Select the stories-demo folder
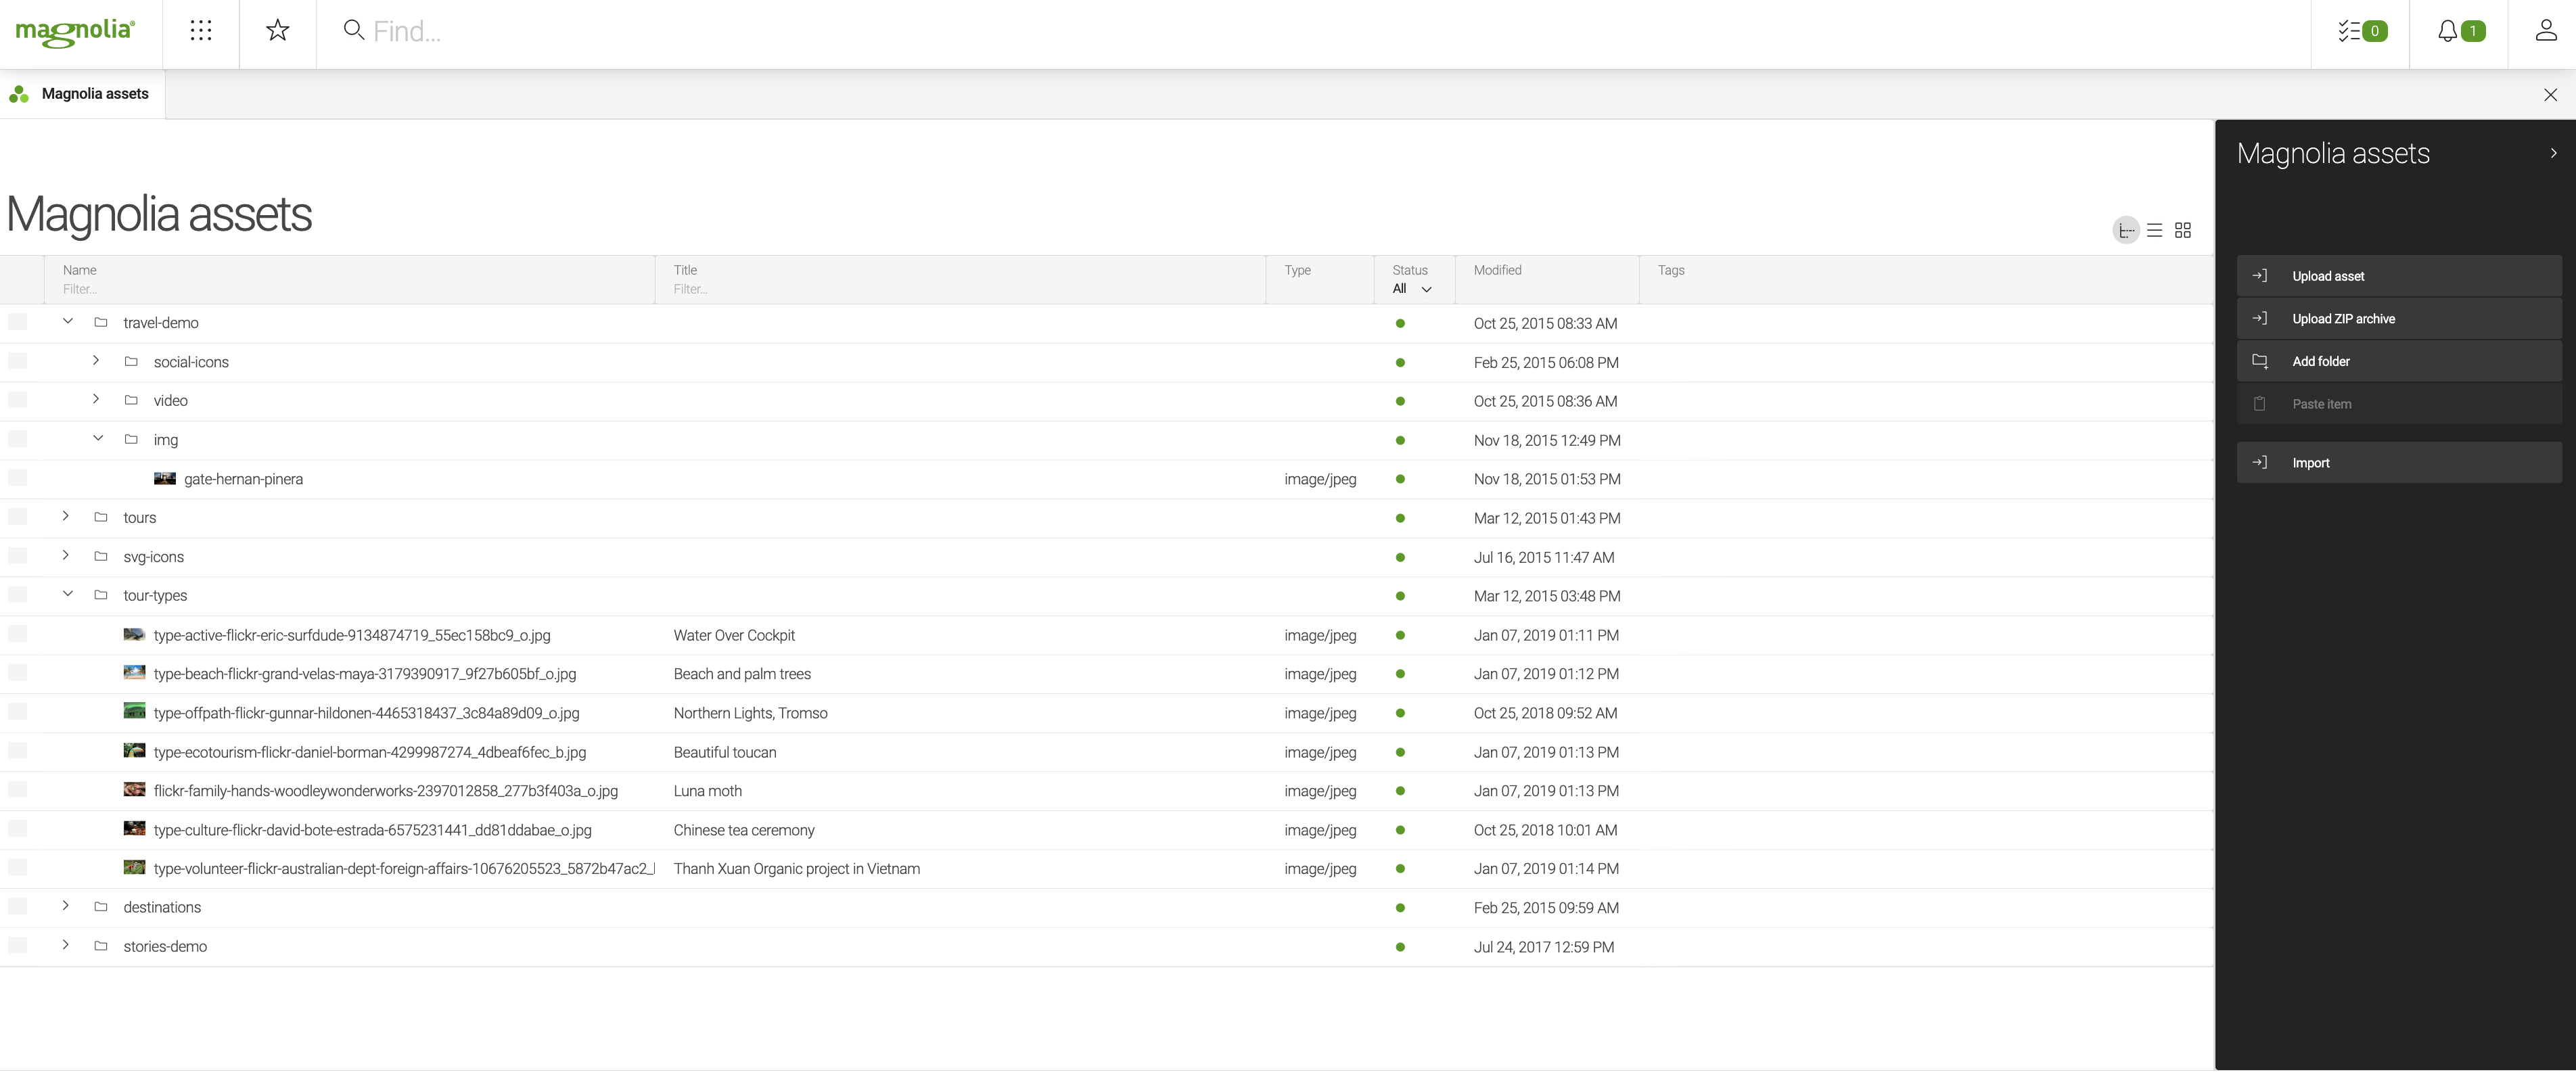2576x1085 pixels. coord(164,945)
